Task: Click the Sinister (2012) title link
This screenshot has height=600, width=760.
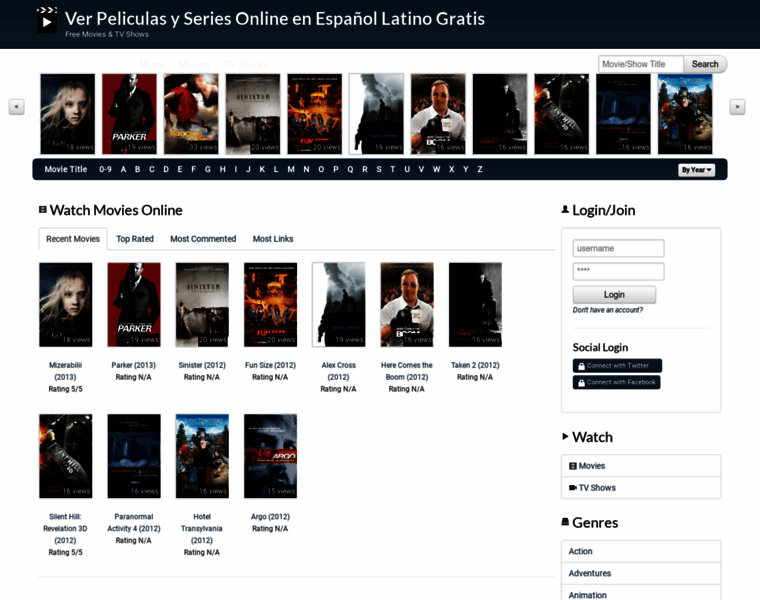Action: pyautogui.click(x=202, y=365)
